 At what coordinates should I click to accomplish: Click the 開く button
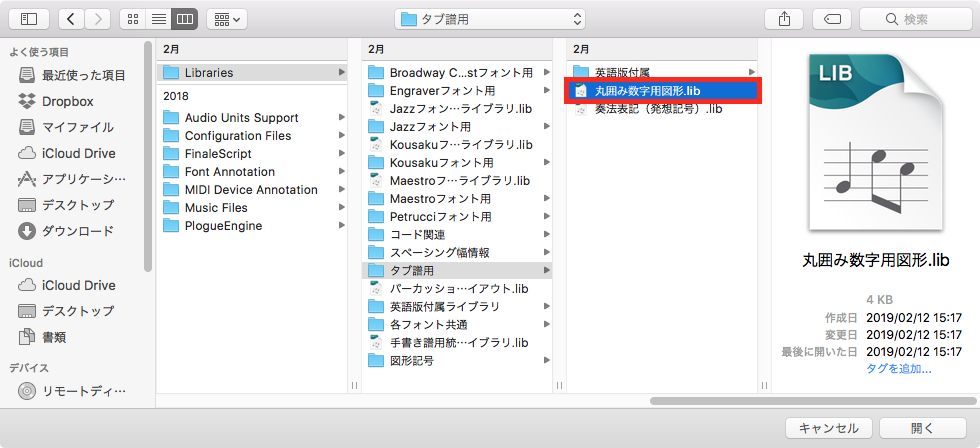(x=923, y=428)
